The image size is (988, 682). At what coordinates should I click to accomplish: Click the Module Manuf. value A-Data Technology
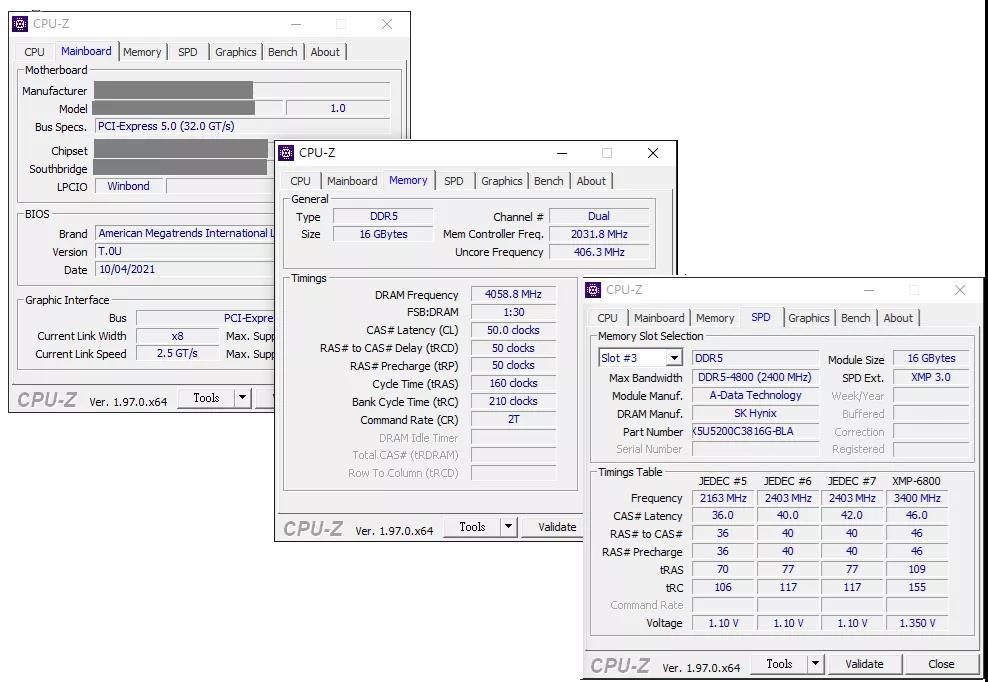(755, 395)
